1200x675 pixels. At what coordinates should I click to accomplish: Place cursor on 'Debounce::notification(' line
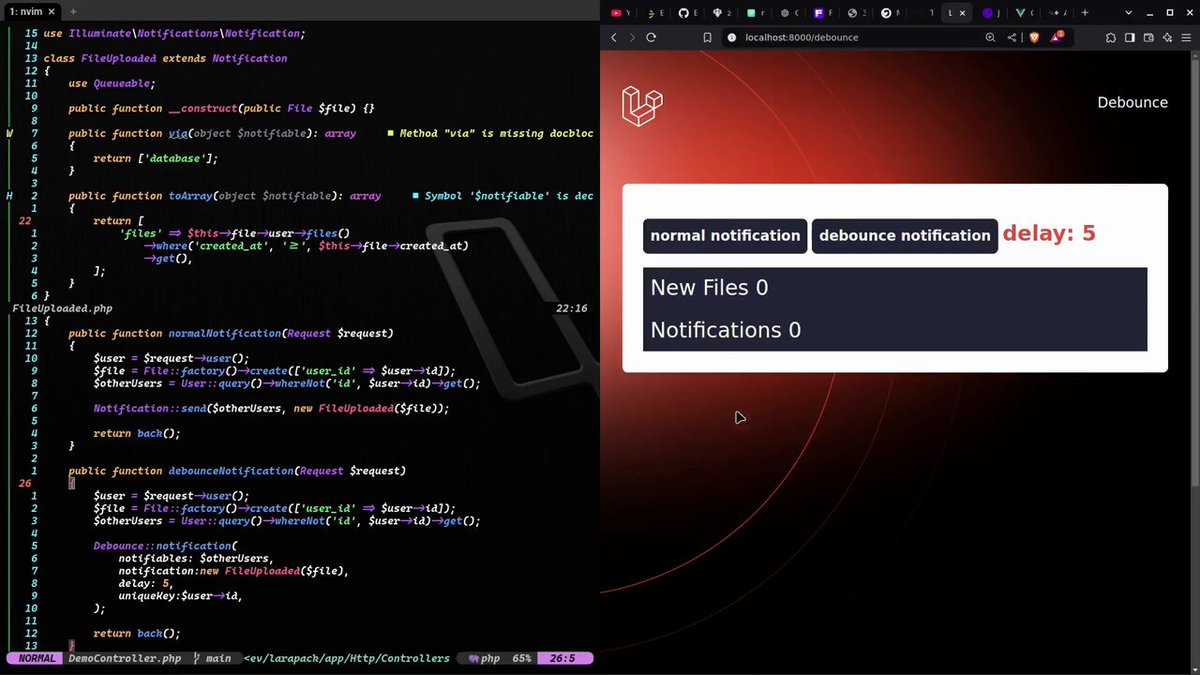click(165, 546)
